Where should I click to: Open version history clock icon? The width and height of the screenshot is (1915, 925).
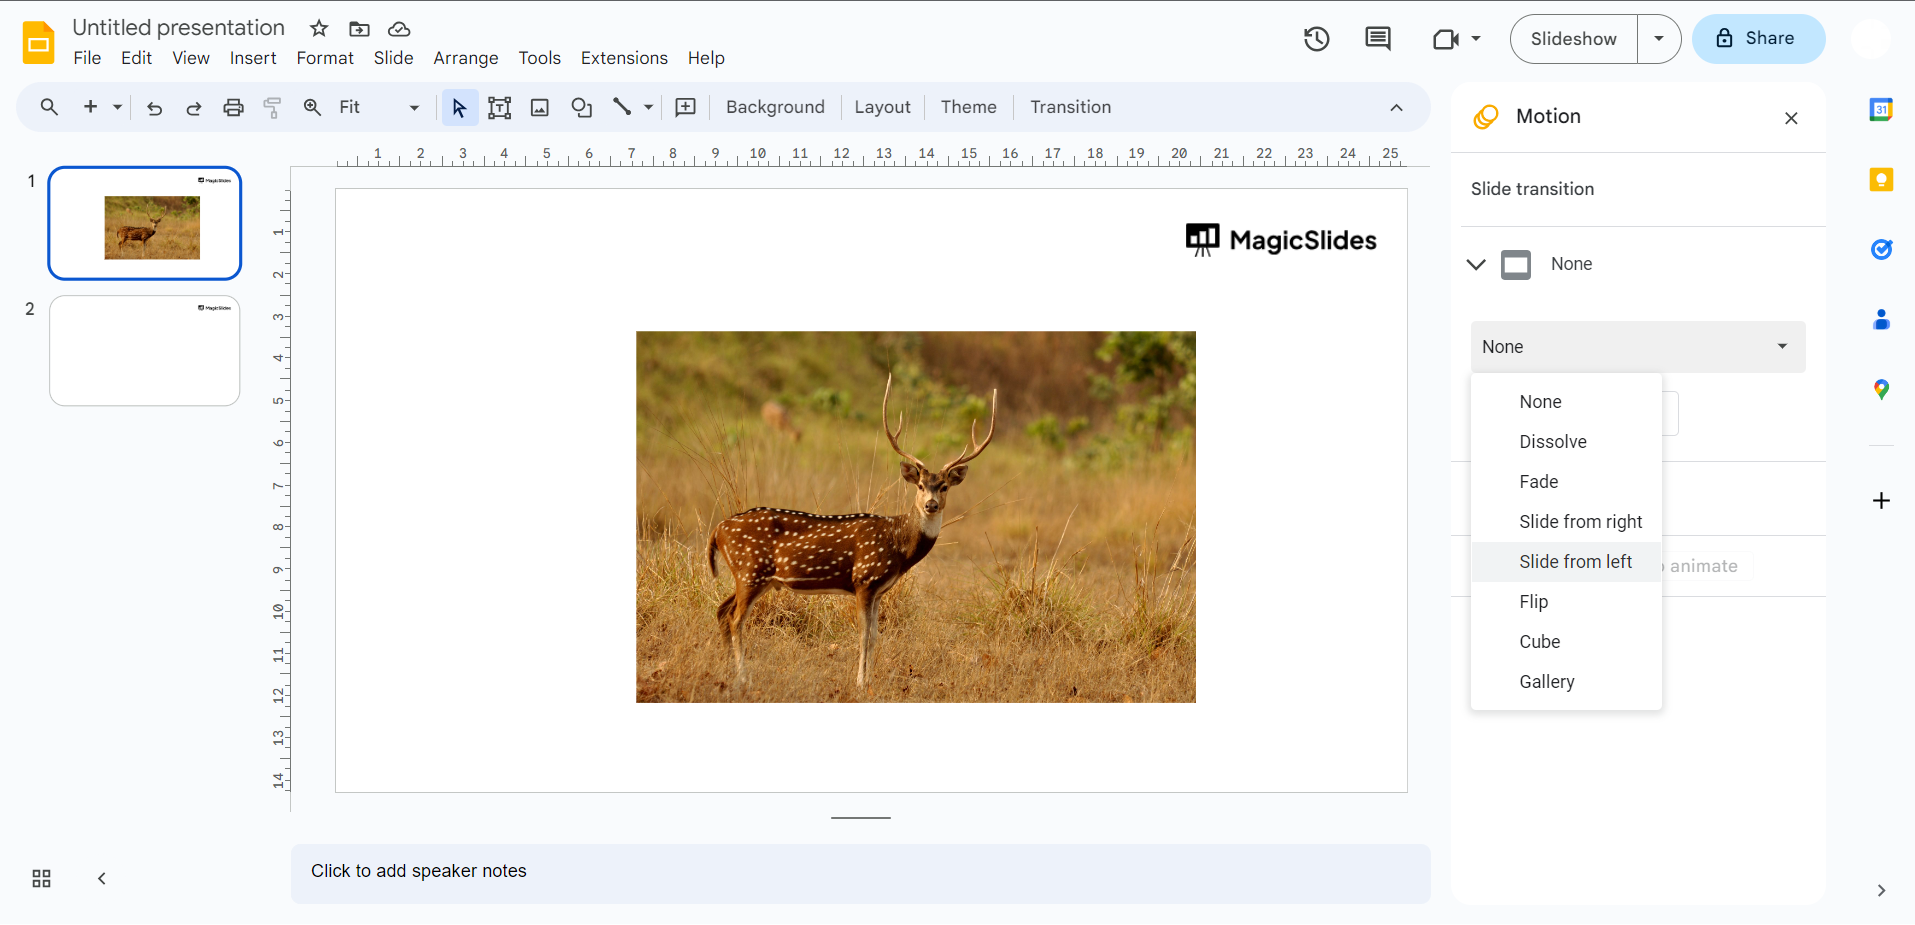(1316, 39)
